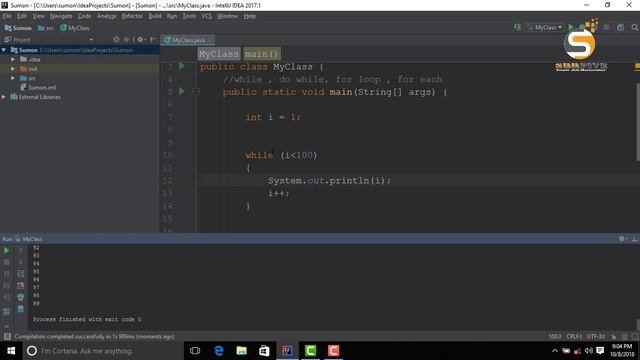
Task: Collapse all in the Project panel header
Action: (x=127, y=40)
